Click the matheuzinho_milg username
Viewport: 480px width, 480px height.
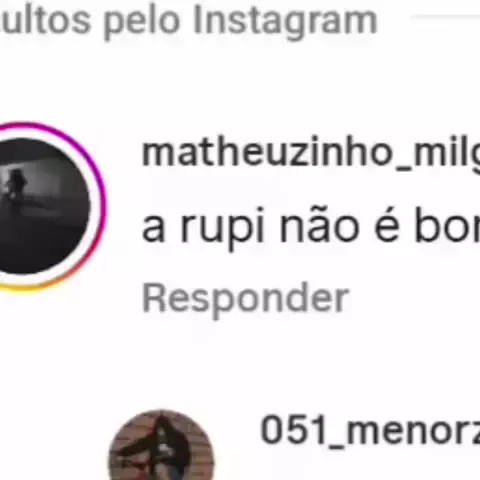click(311, 153)
